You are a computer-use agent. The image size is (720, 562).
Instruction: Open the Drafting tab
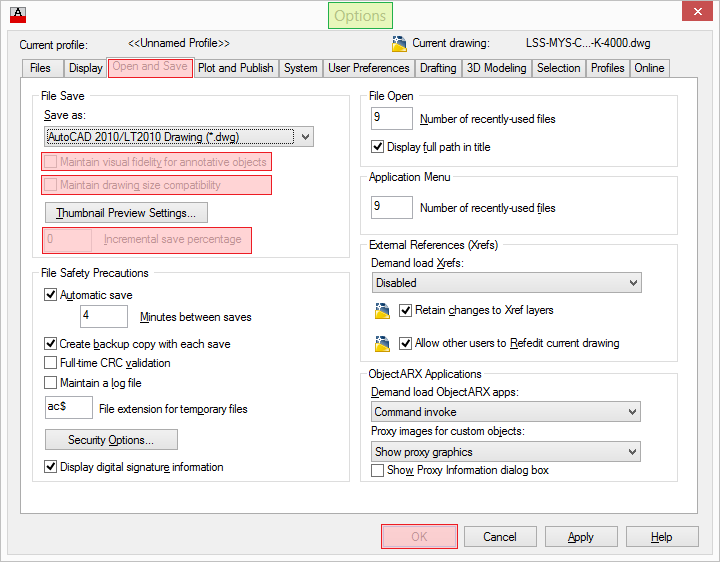tap(438, 68)
